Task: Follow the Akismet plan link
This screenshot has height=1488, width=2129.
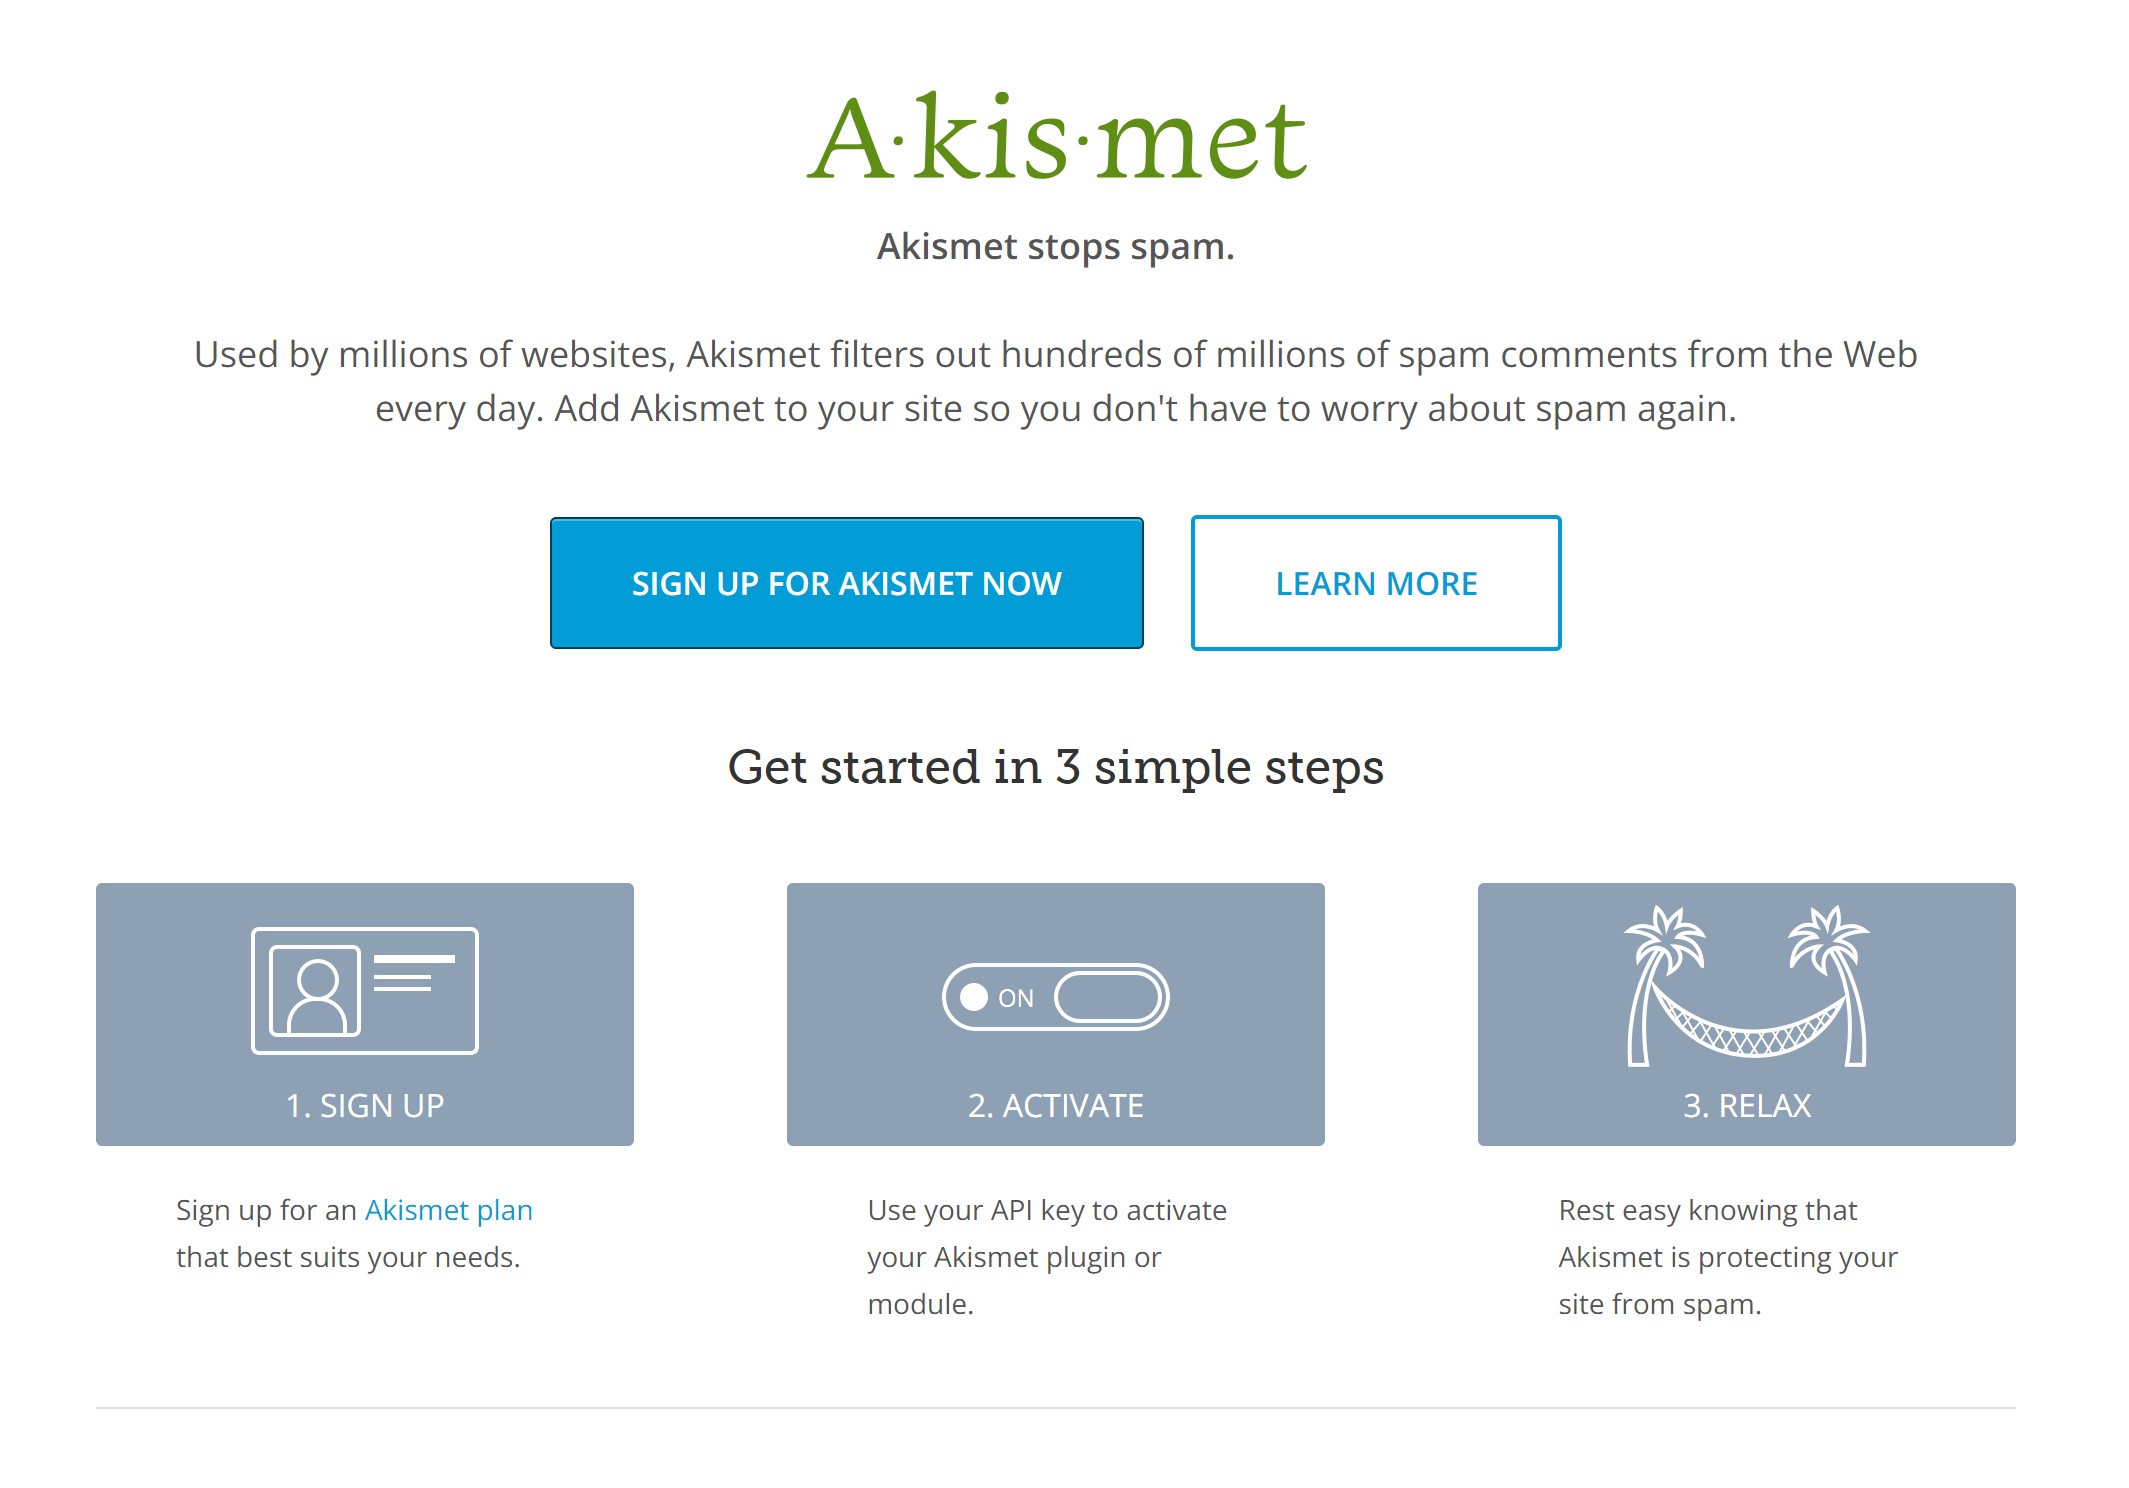Action: click(448, 1210)
